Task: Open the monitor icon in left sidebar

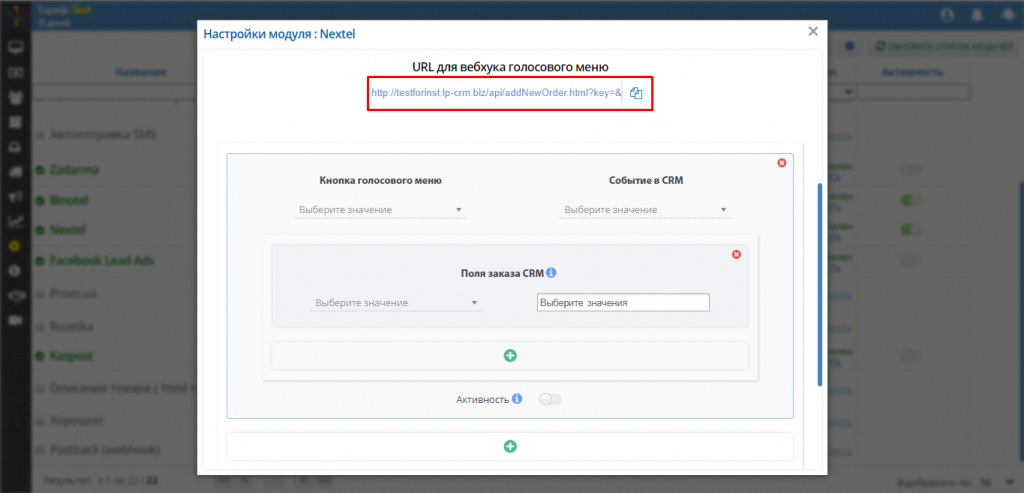Action: [16, 47]
